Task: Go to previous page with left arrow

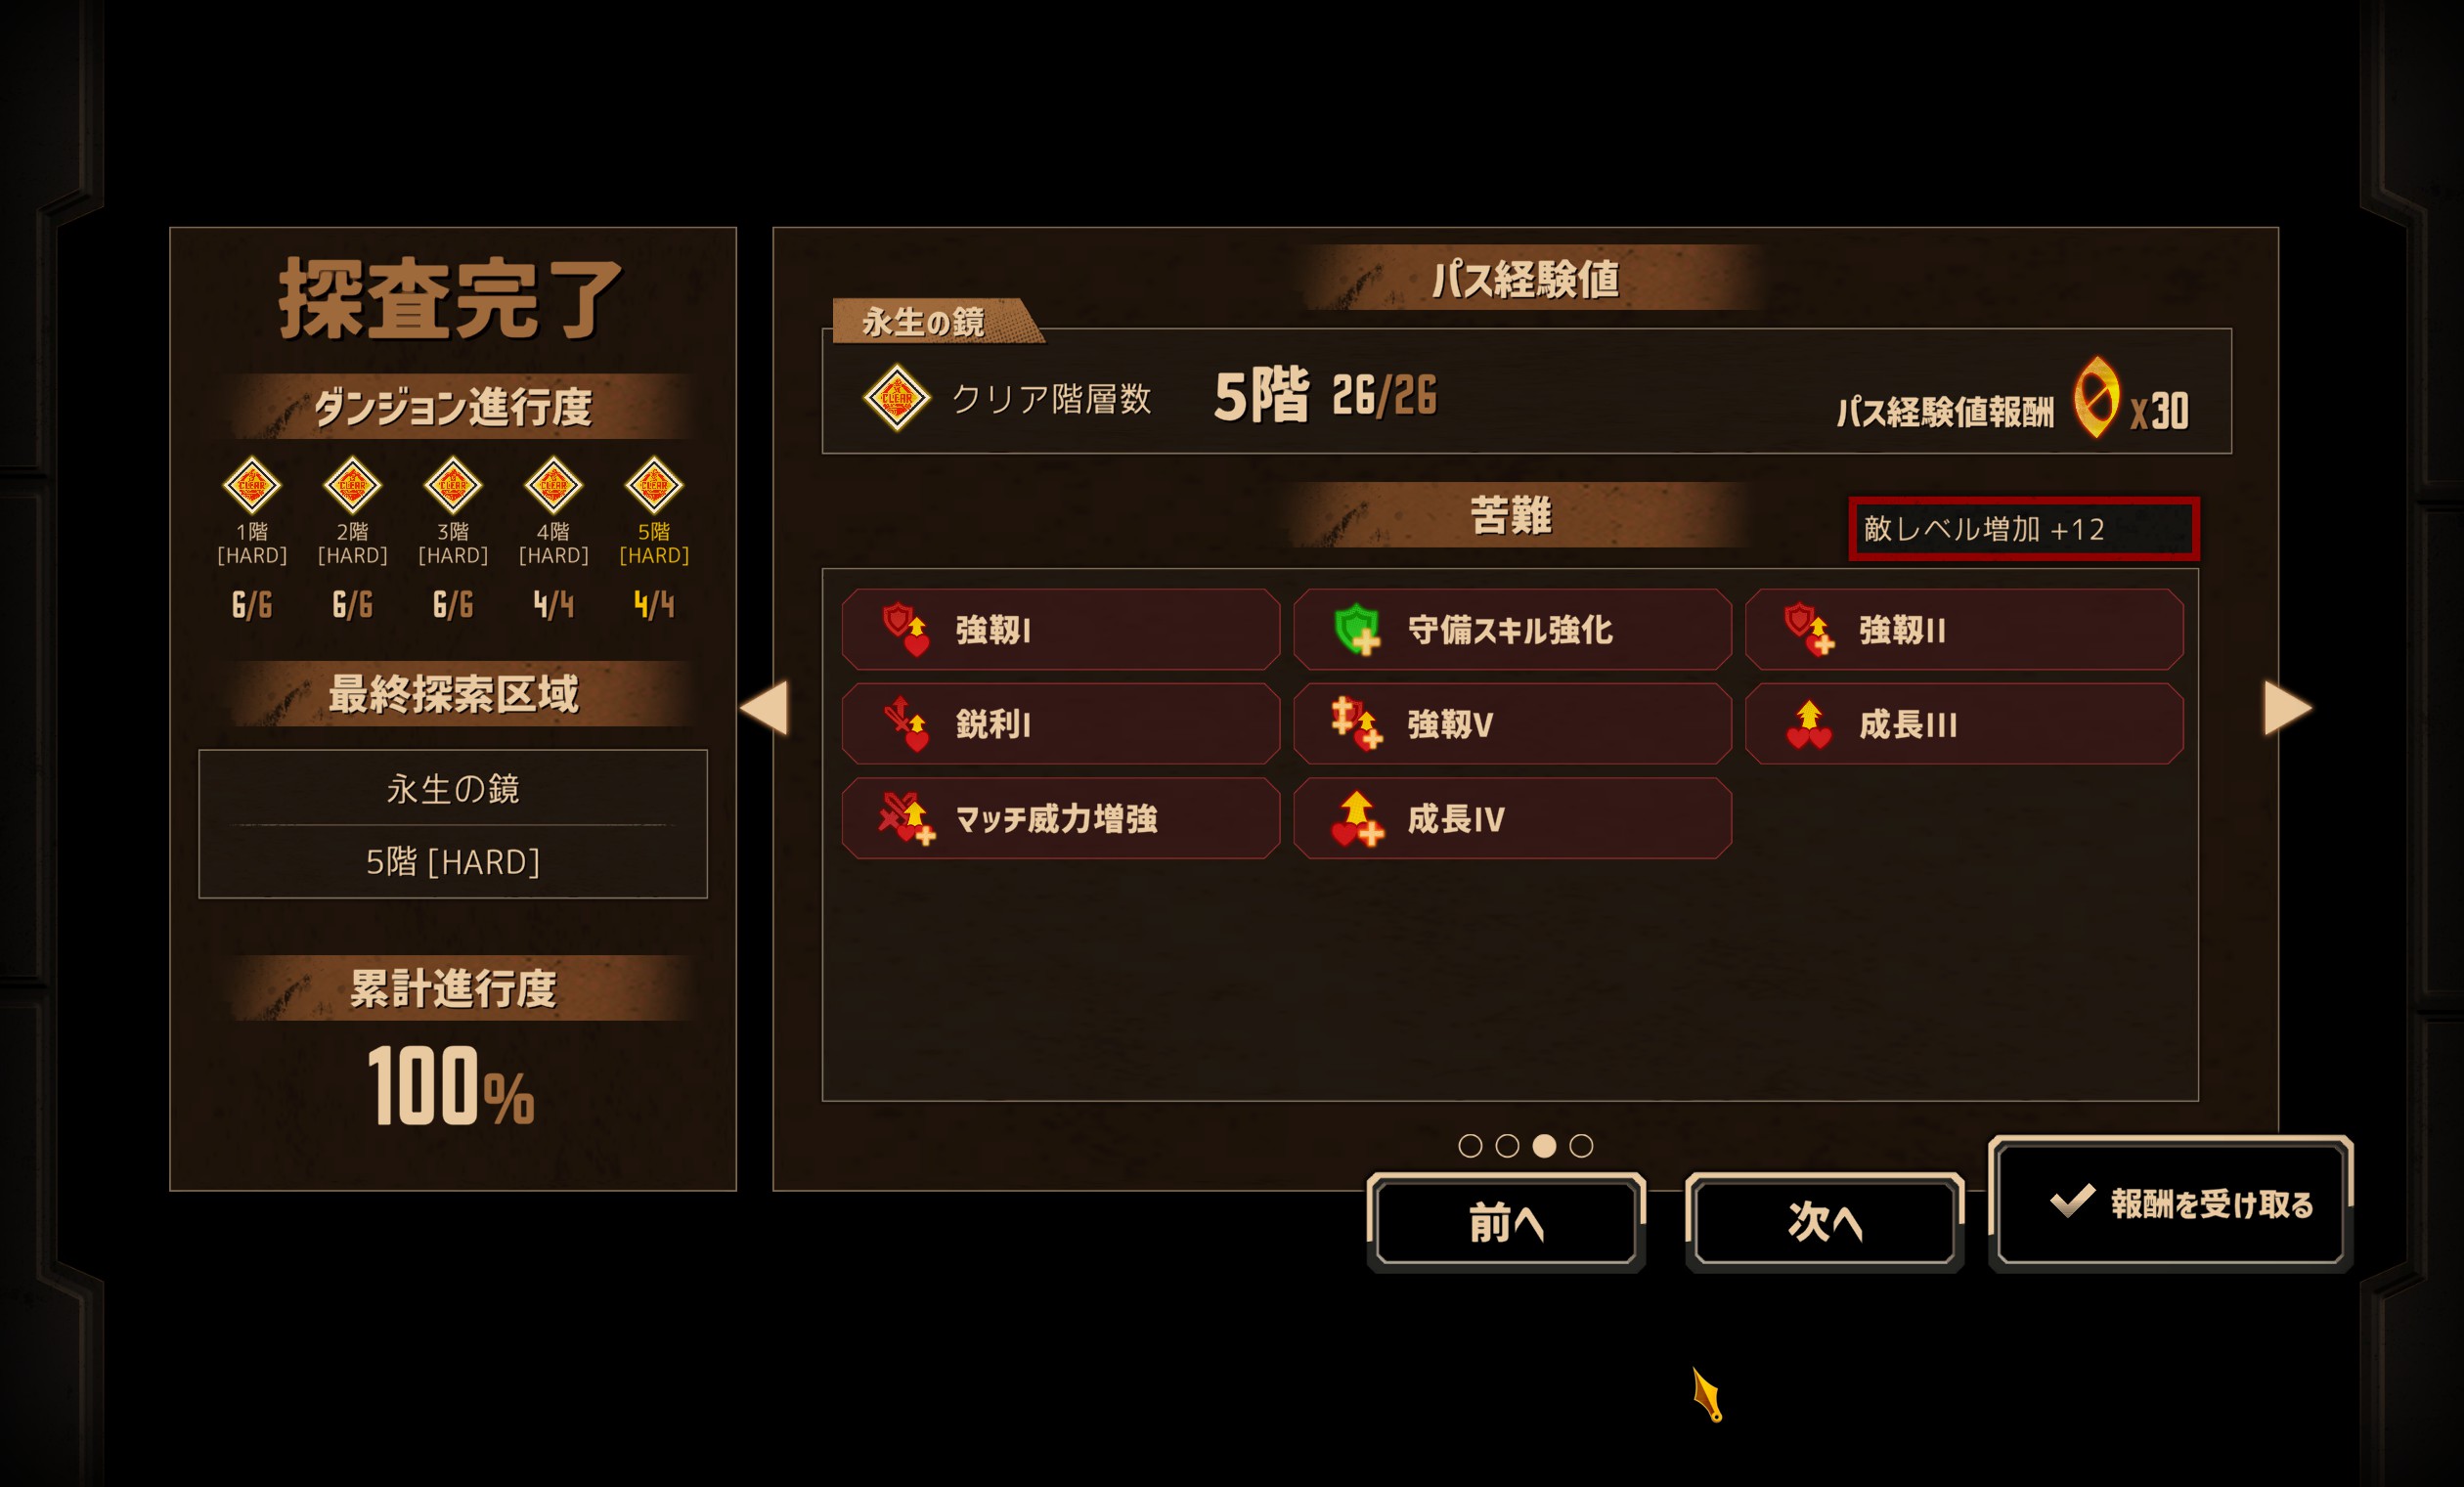Action: point(765,708)
